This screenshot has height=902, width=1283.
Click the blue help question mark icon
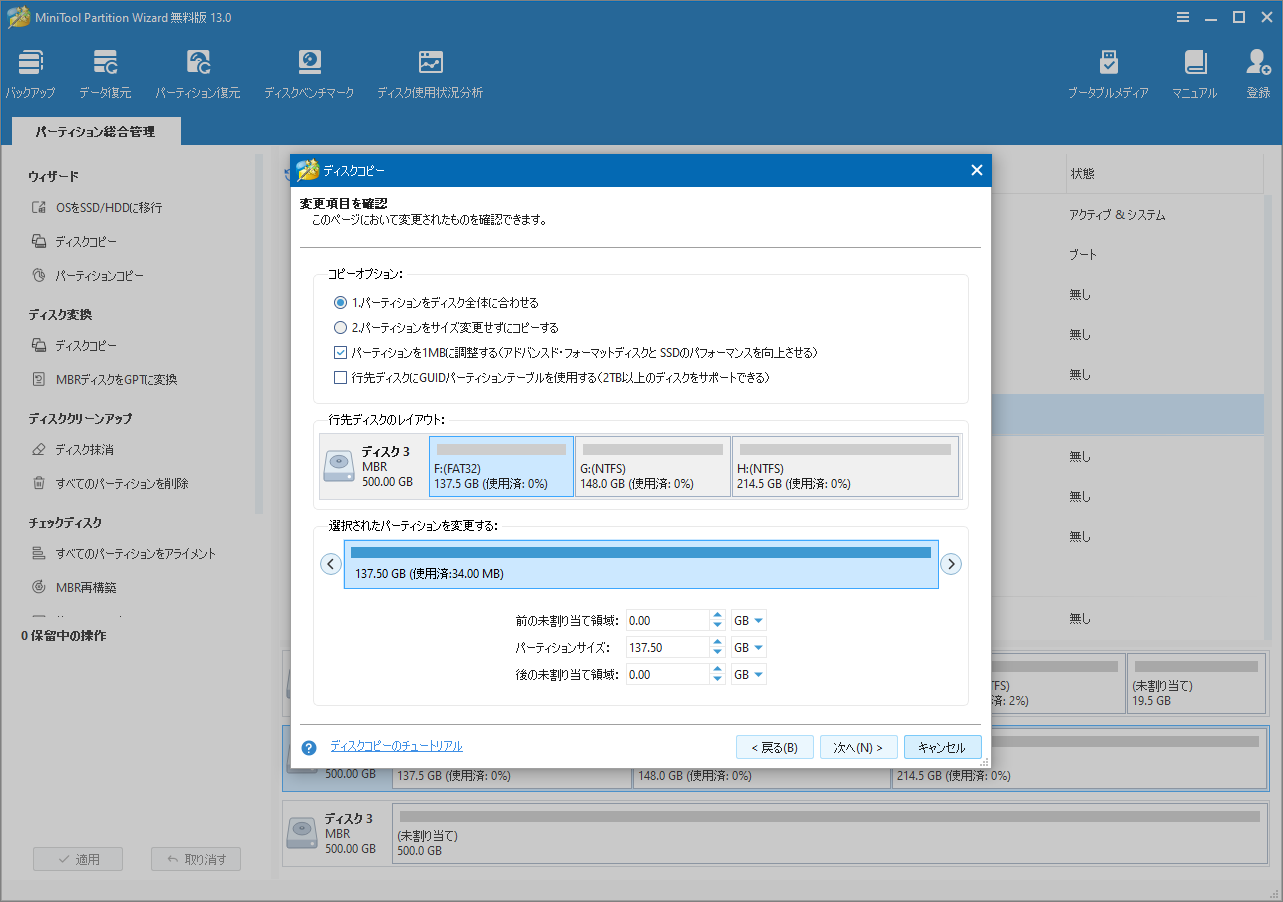tap(309, 747)
